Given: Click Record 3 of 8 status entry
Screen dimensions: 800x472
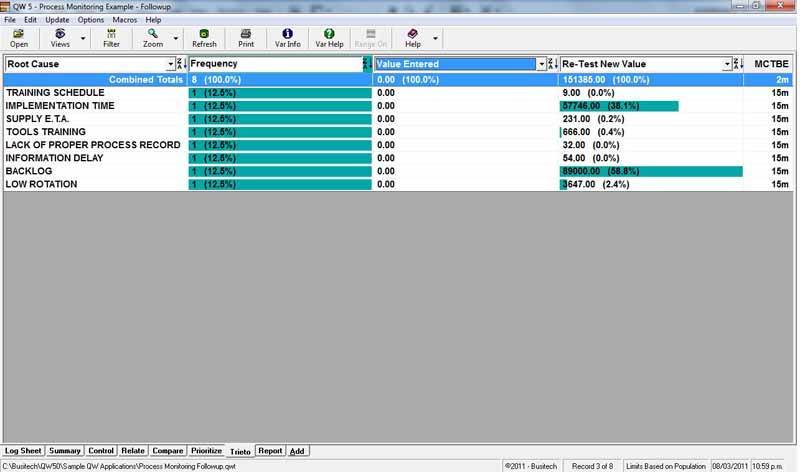Looking at the screenshot, I should click(x=592, y=466).
